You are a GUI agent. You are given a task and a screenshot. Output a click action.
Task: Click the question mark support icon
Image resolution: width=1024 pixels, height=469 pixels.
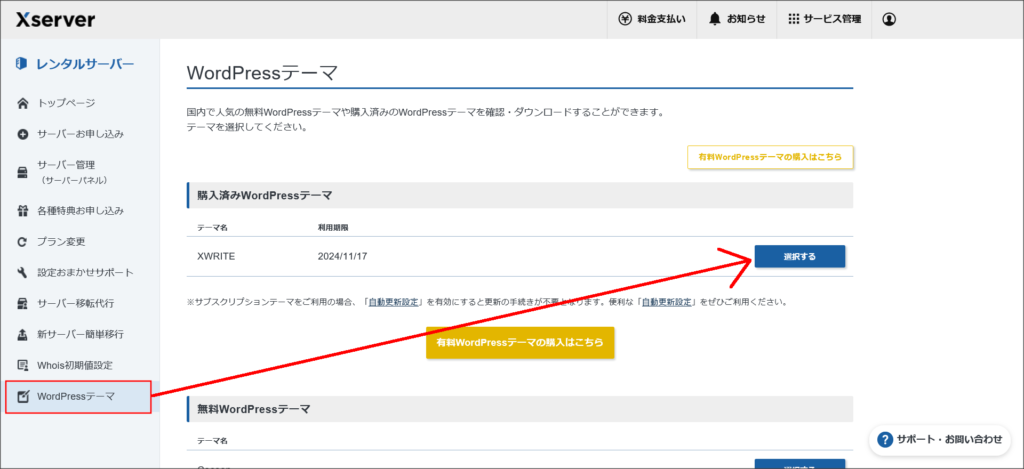coord(885,440)
